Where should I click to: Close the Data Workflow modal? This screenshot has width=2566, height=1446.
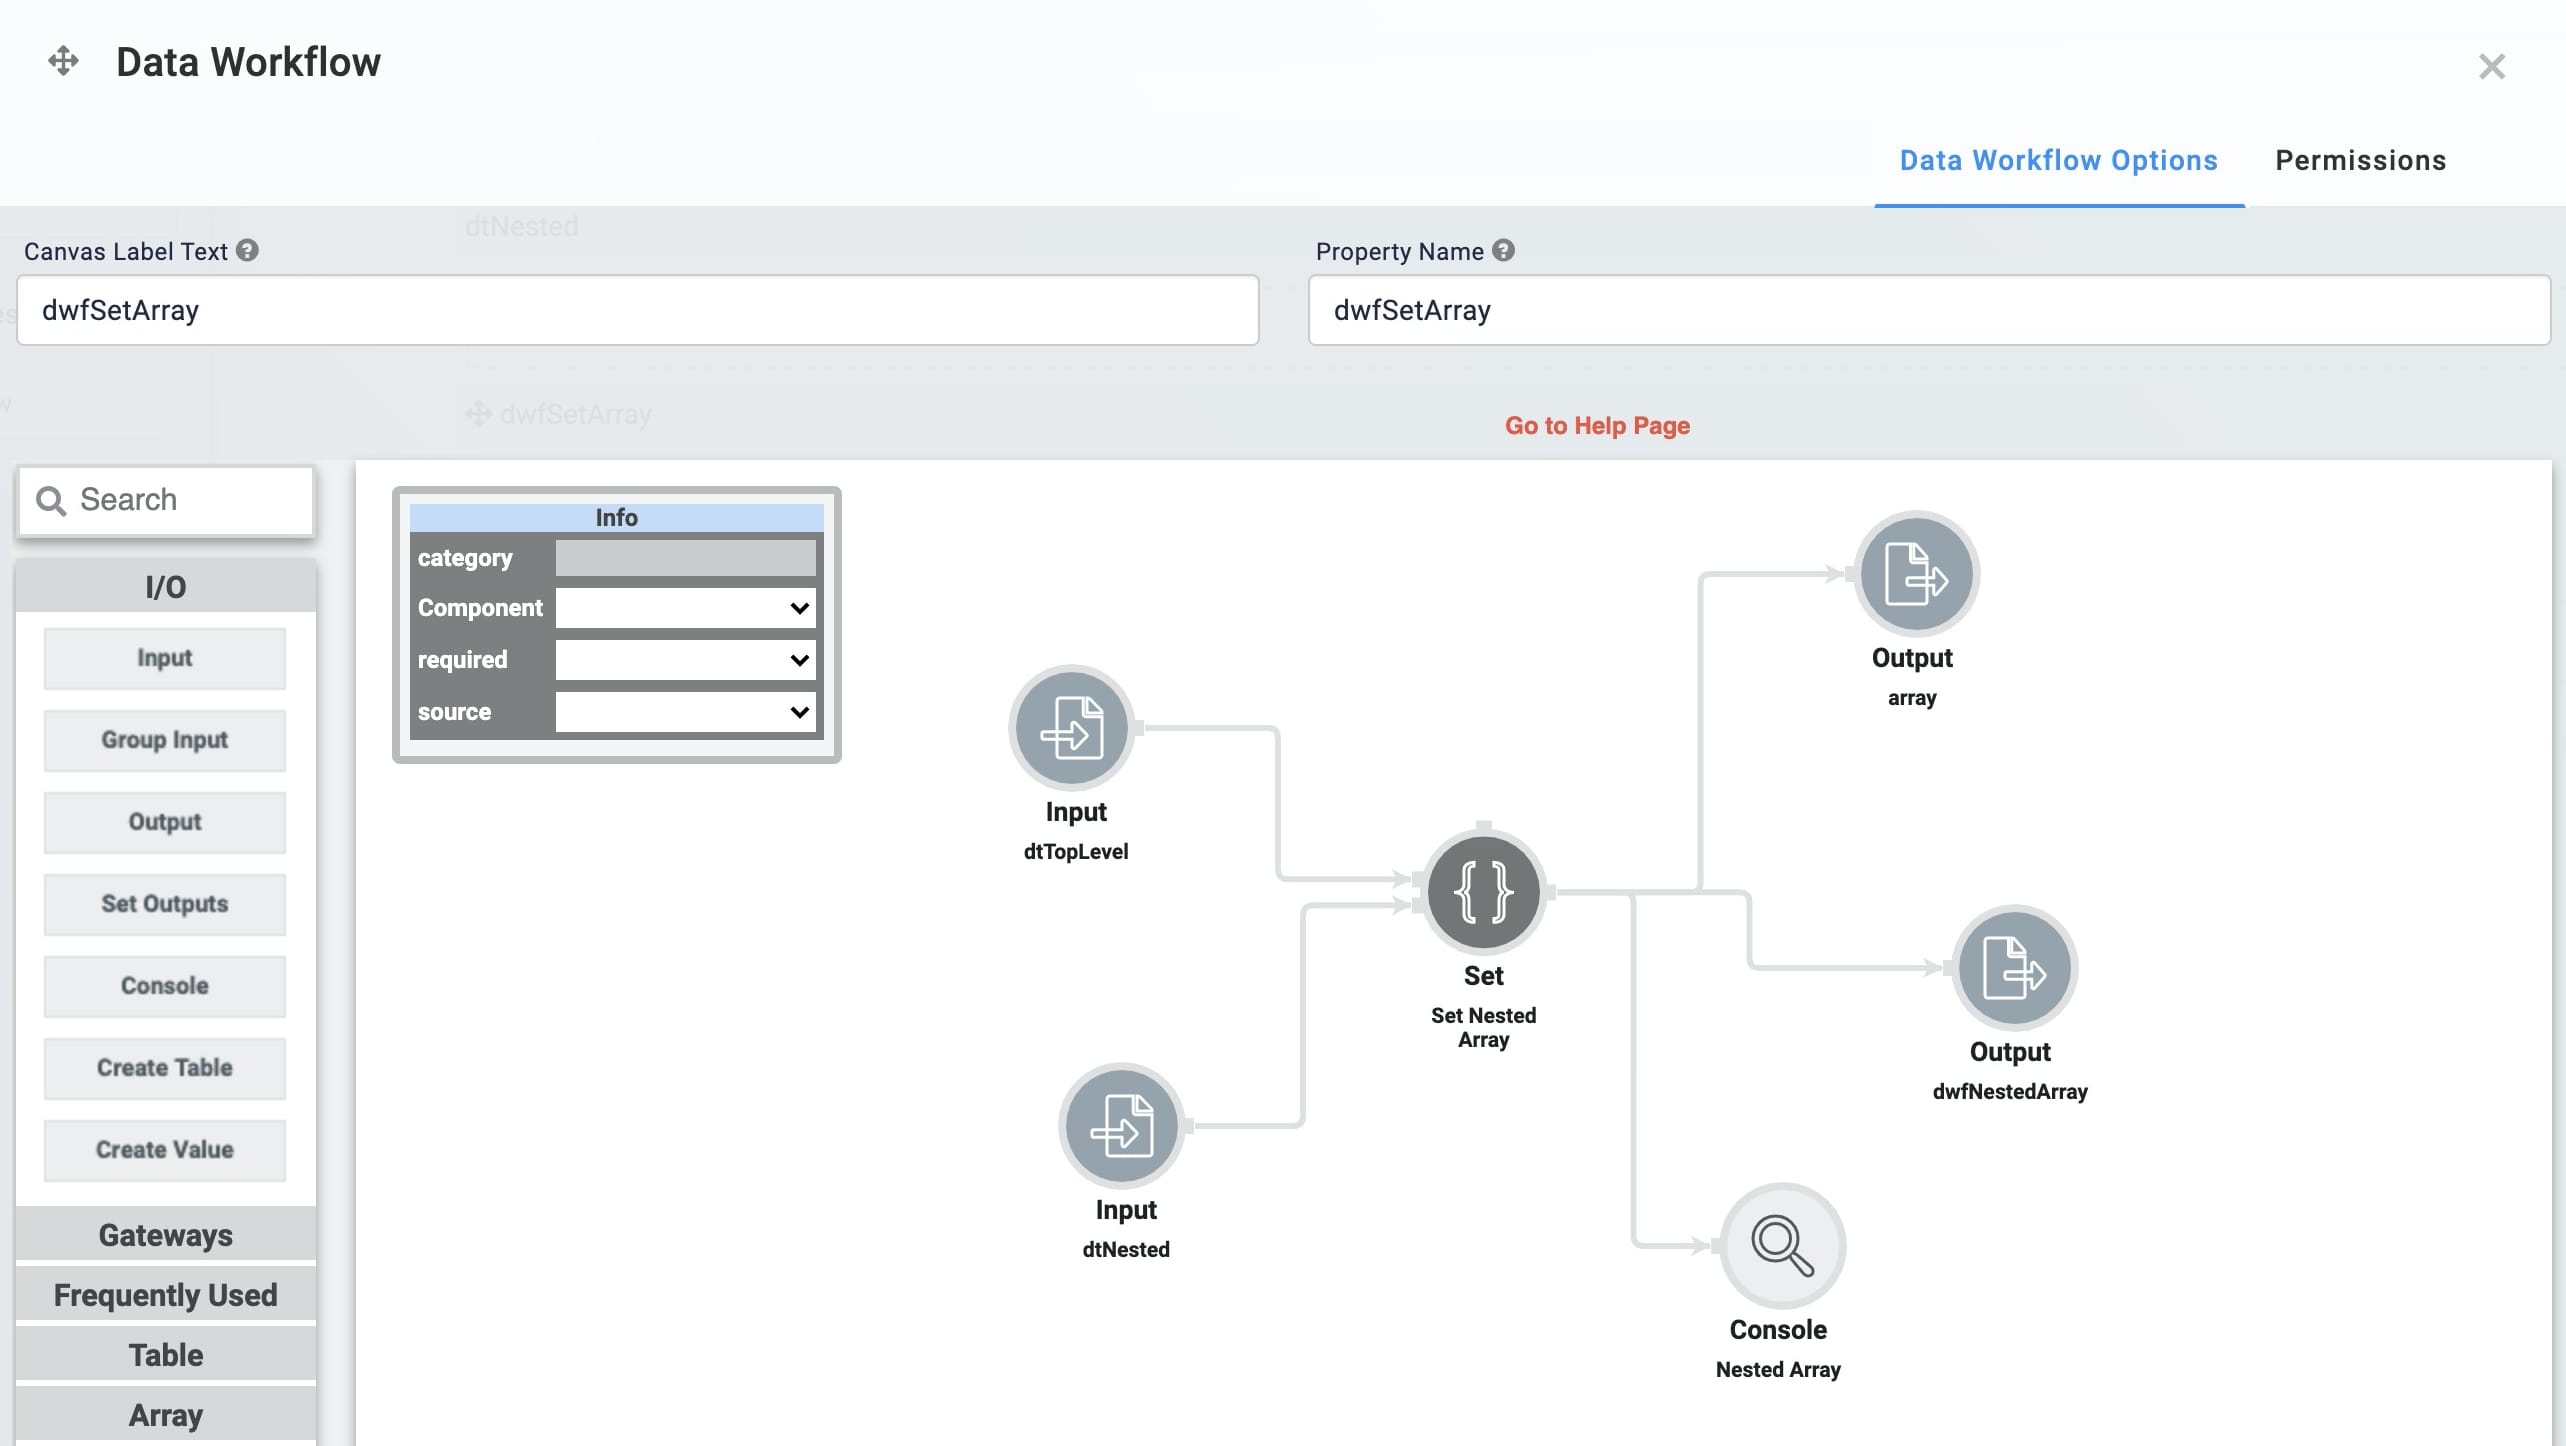tap(2491, 67)
